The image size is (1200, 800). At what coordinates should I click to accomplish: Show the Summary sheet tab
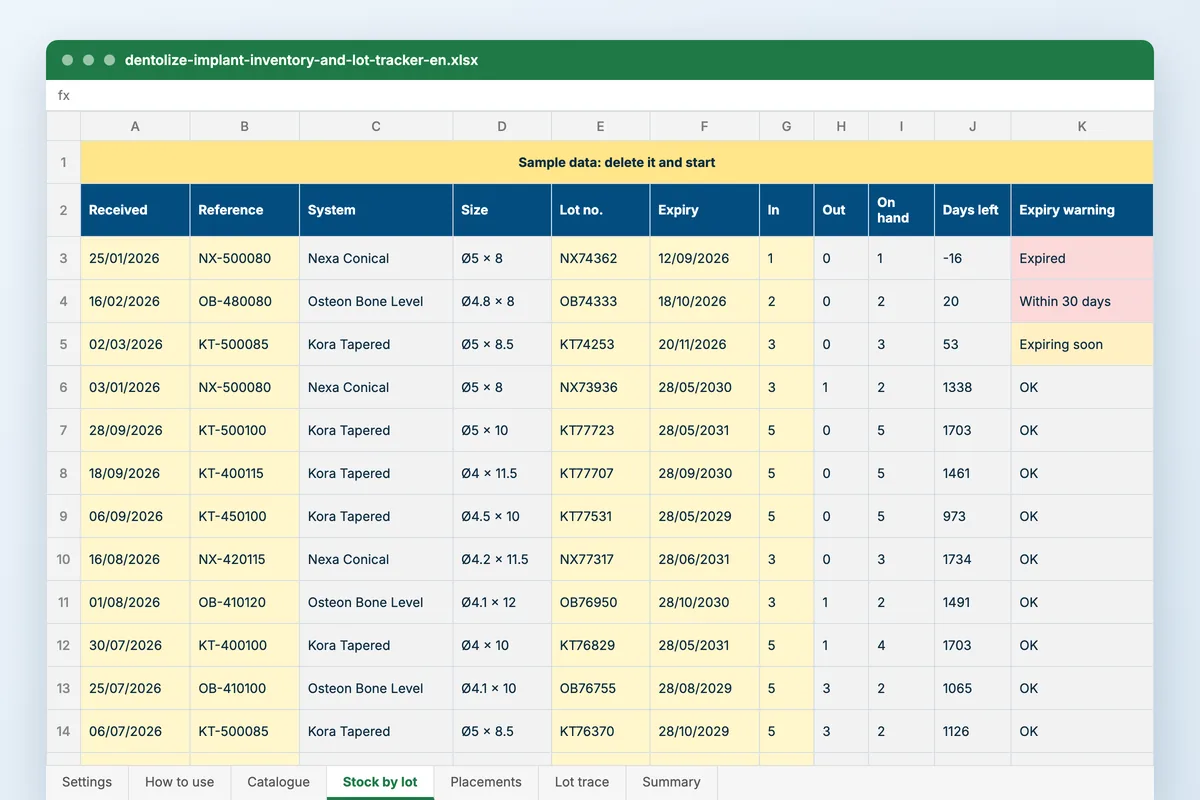click(671, 782)
